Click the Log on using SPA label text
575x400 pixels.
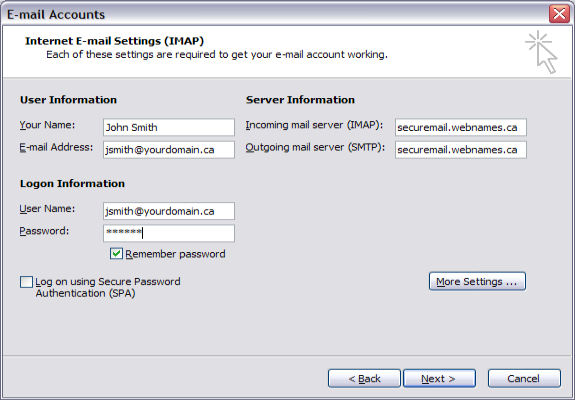point(108,287)
